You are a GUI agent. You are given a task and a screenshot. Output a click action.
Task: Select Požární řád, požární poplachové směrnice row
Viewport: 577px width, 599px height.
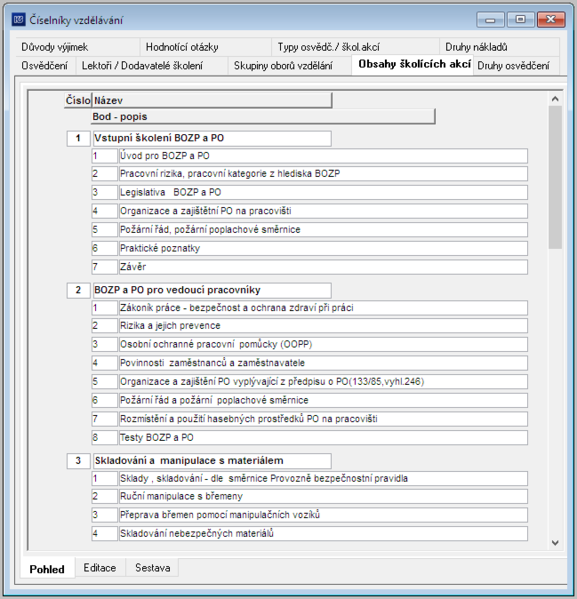pyautogui.click(x=323, y=230)
